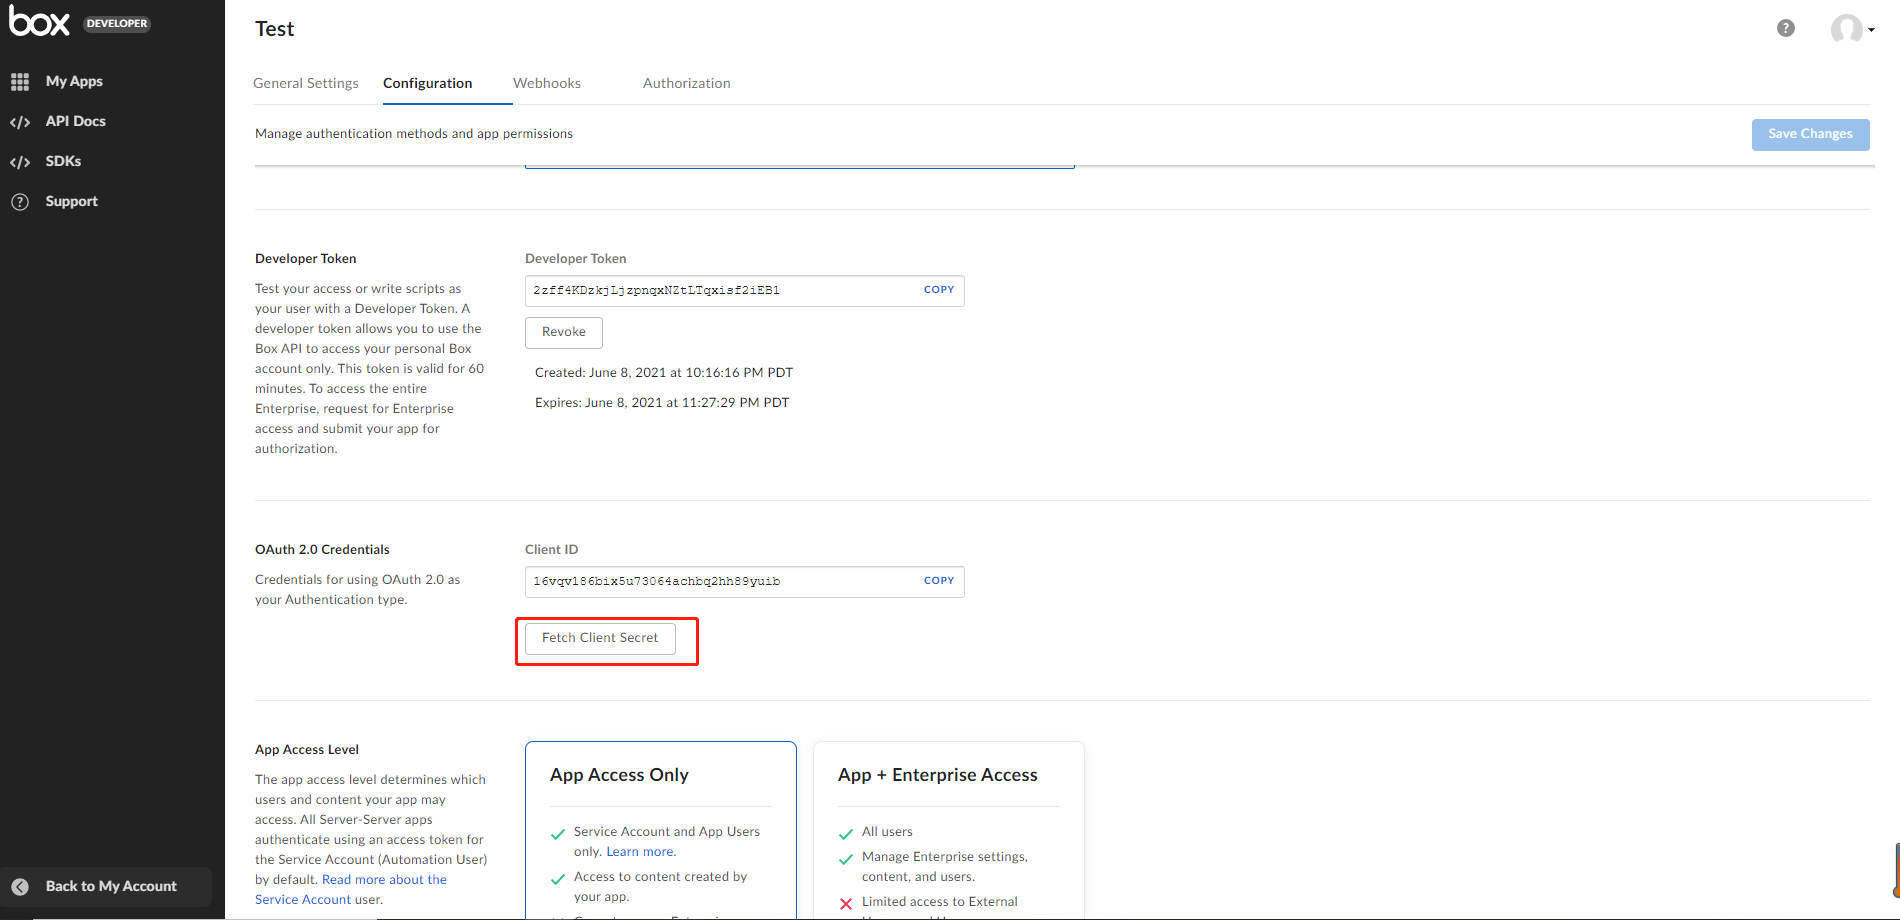
Task: Click the SDKs code icon
Action: click(20, 162)
